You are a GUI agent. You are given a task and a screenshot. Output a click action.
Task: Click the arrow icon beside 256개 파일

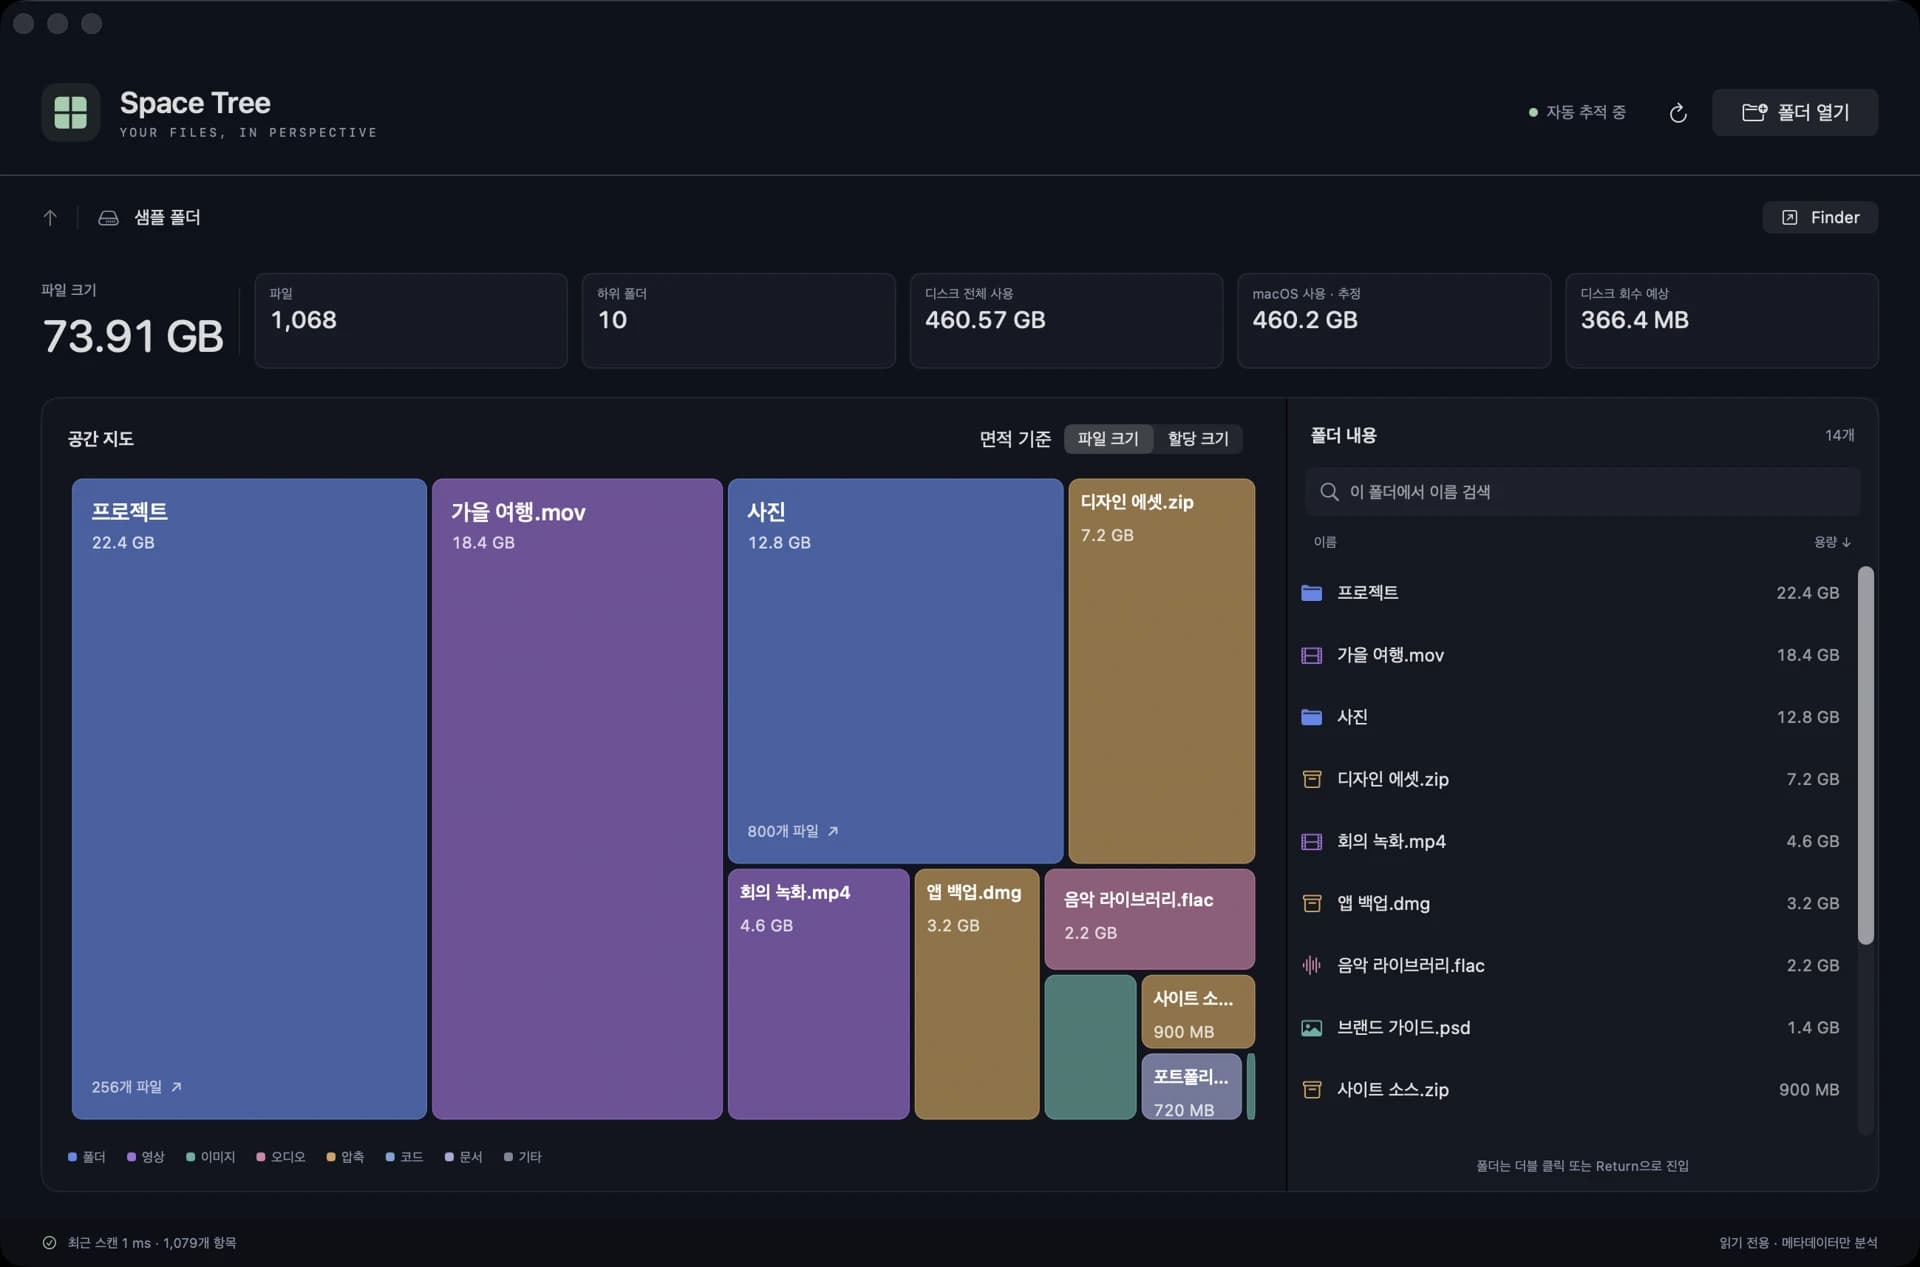point(176,1087)
